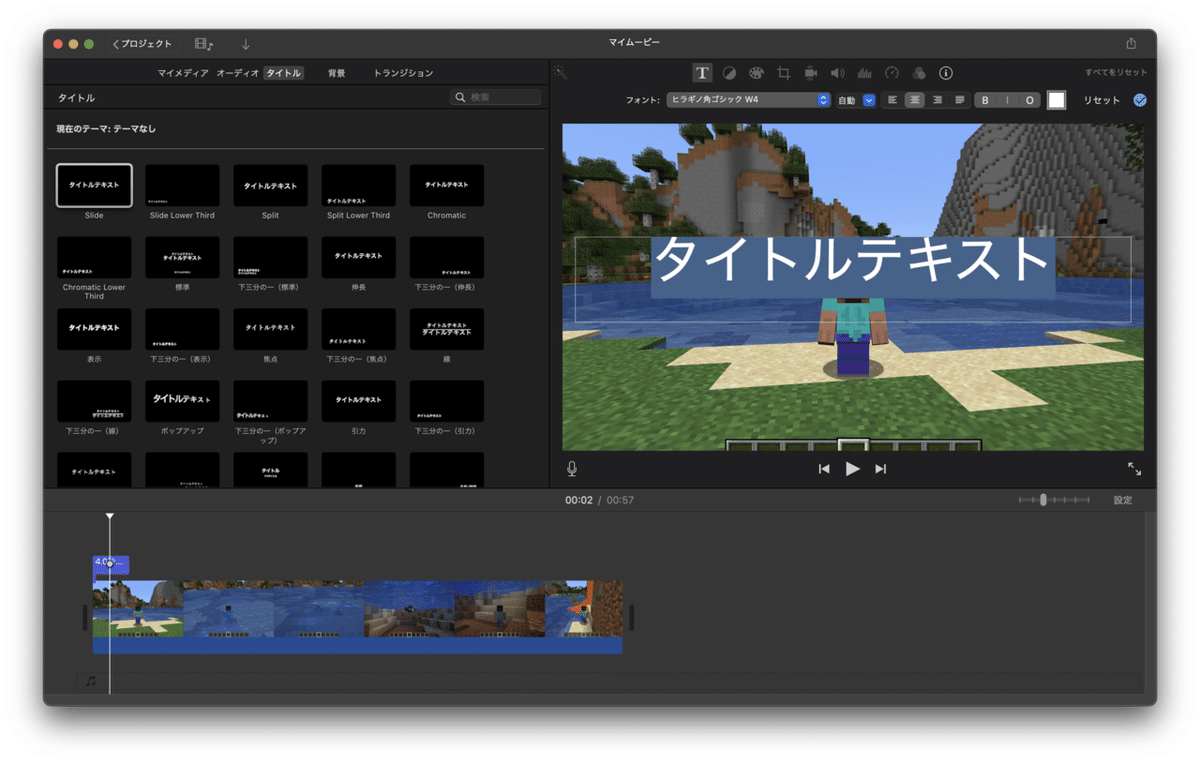Image resolution: width=1200 pixels, height=763 pixels.
Task: Click the voiceover microphone icon
Action: pos(571,467)
